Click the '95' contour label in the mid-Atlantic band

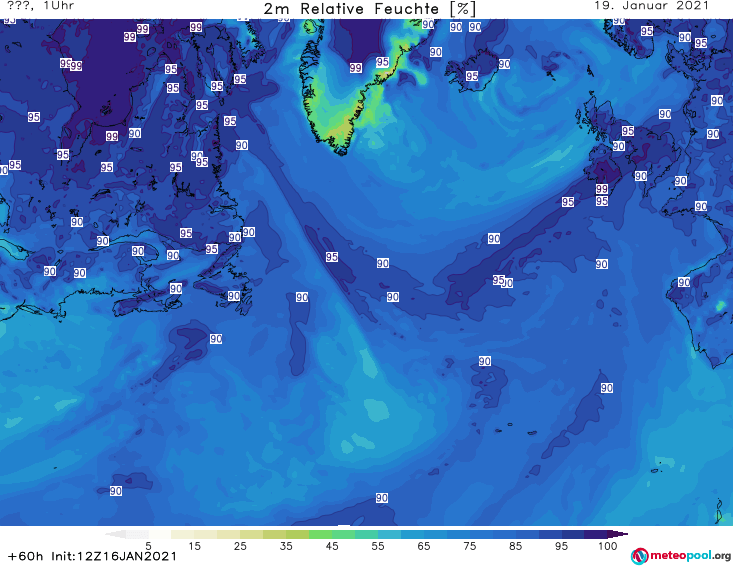[x=332, y=257]
